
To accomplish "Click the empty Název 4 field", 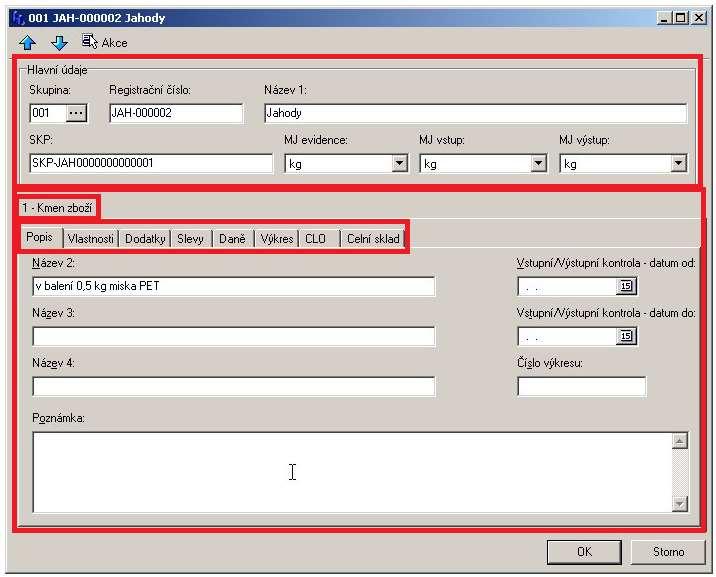I will [x=234, y=387].
